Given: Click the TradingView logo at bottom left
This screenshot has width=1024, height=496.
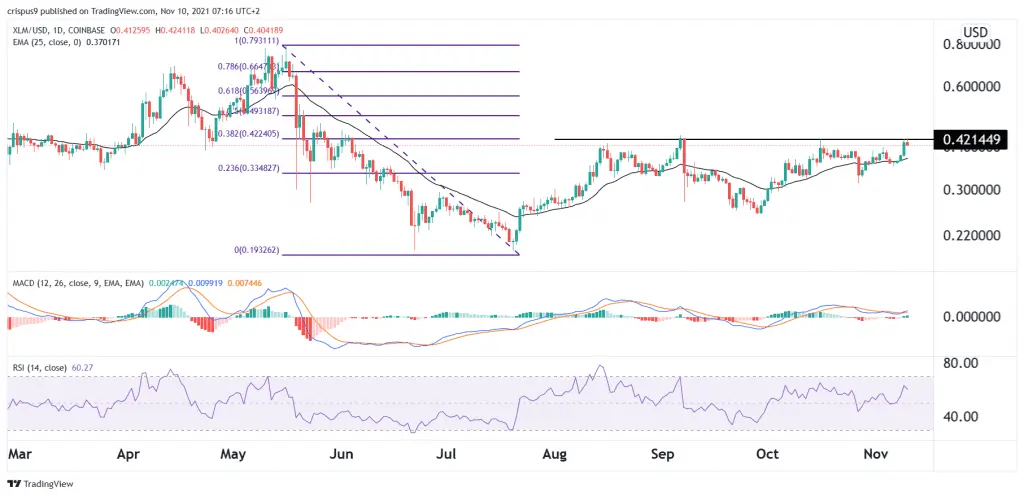Looking at the screenshot, I should coord(40,484).
